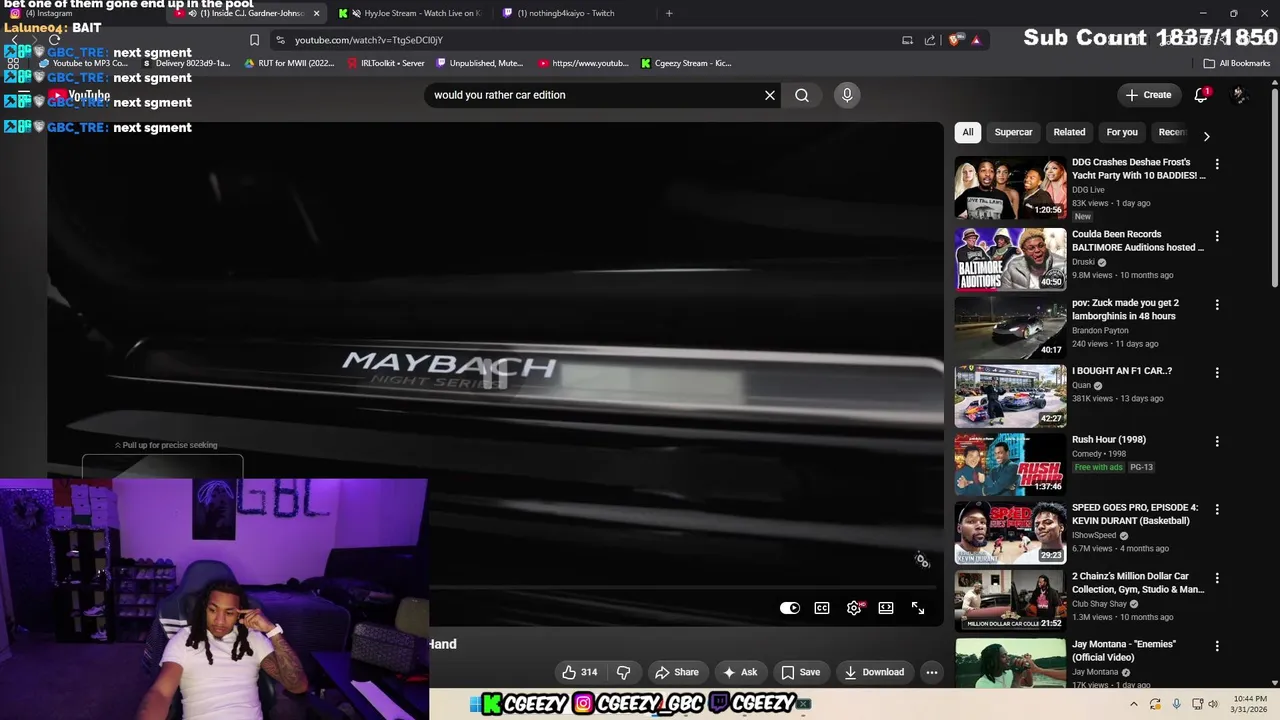Click the Create button
The image size is (1280, 720).
point(1148,95)
